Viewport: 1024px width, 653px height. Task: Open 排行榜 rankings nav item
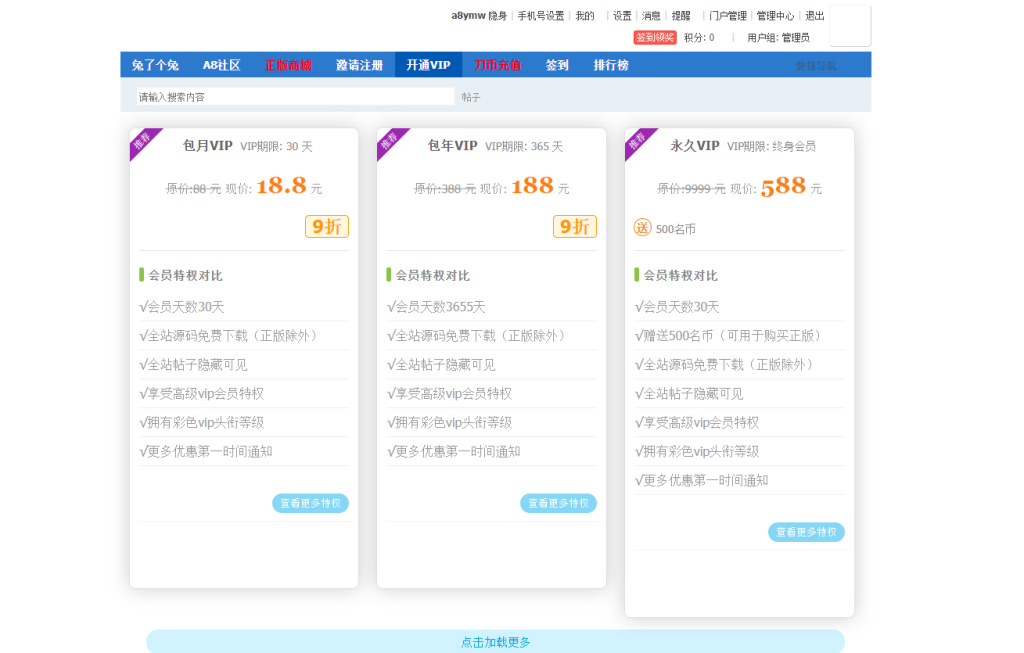[x=611, y=65]
